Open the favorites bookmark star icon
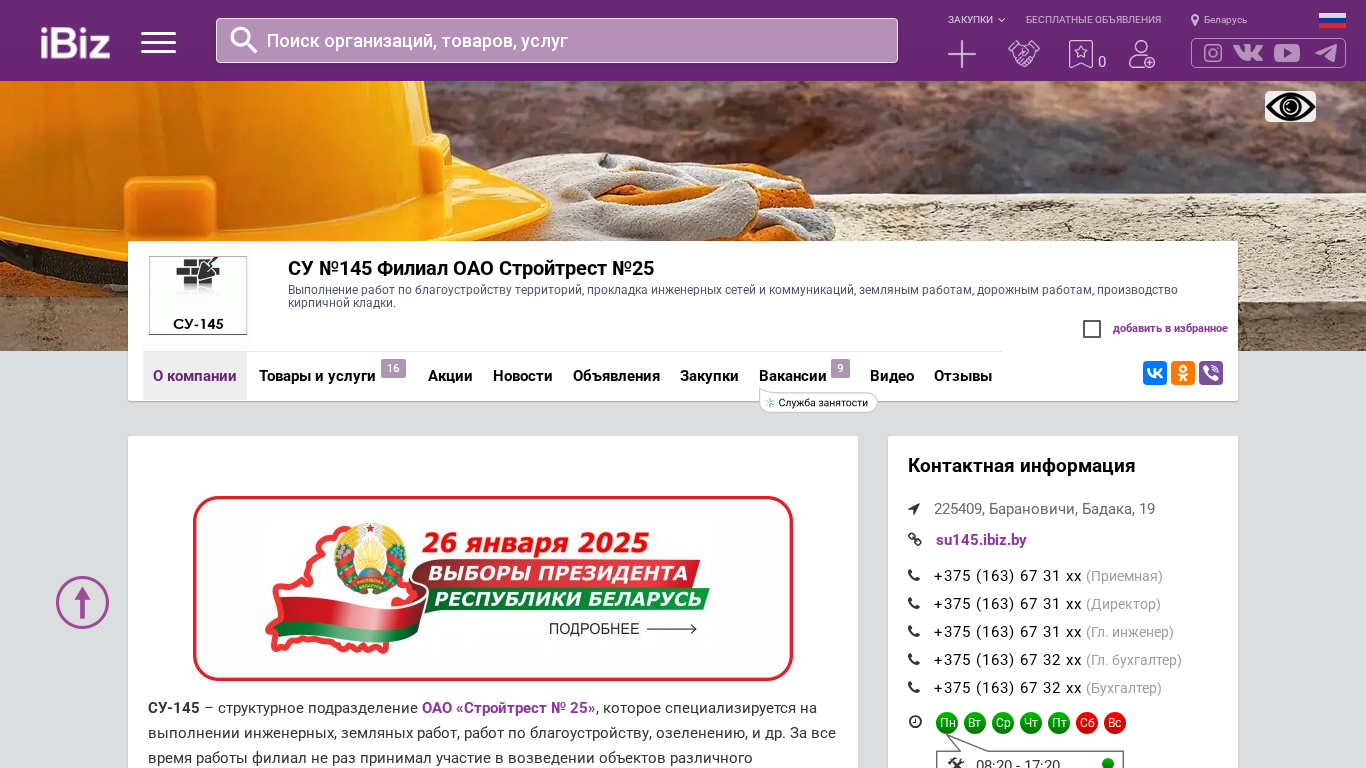Viewport: 1366px width, 768px height. [1081, 54]
